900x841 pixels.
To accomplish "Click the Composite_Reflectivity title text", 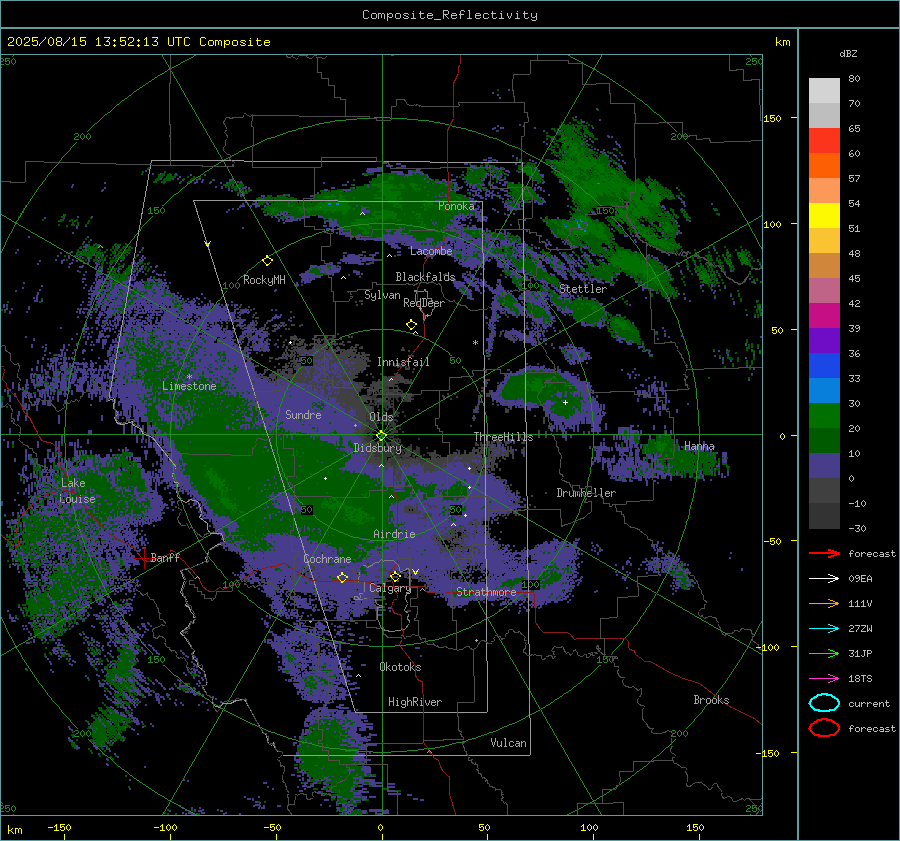I will (x=450, y=15).
